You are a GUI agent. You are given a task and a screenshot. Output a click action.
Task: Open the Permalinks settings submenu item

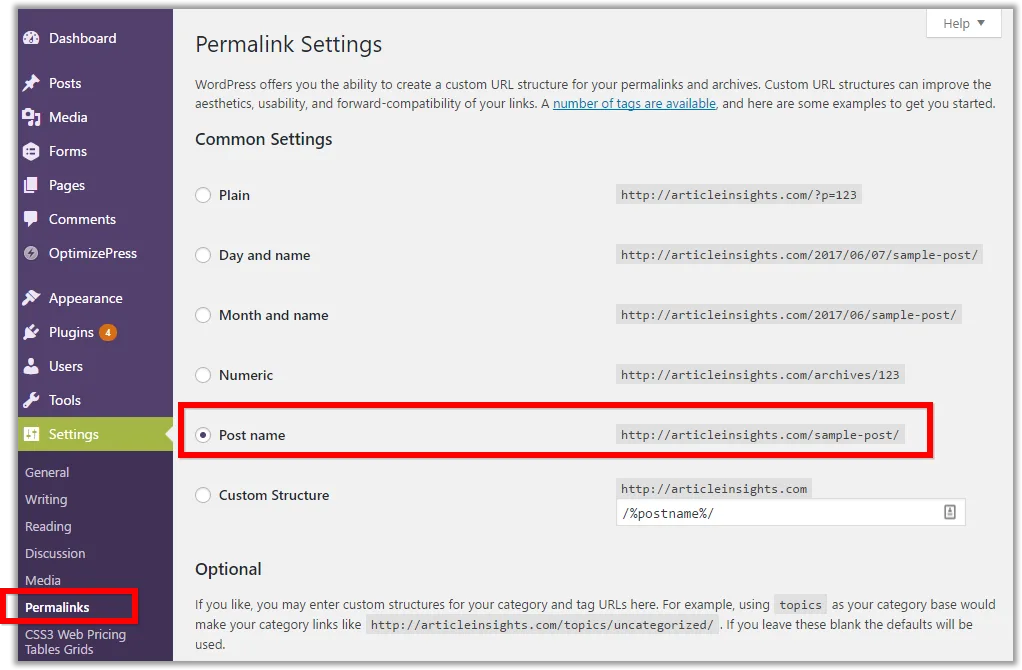pyautogui.click(x=57, y=607)
